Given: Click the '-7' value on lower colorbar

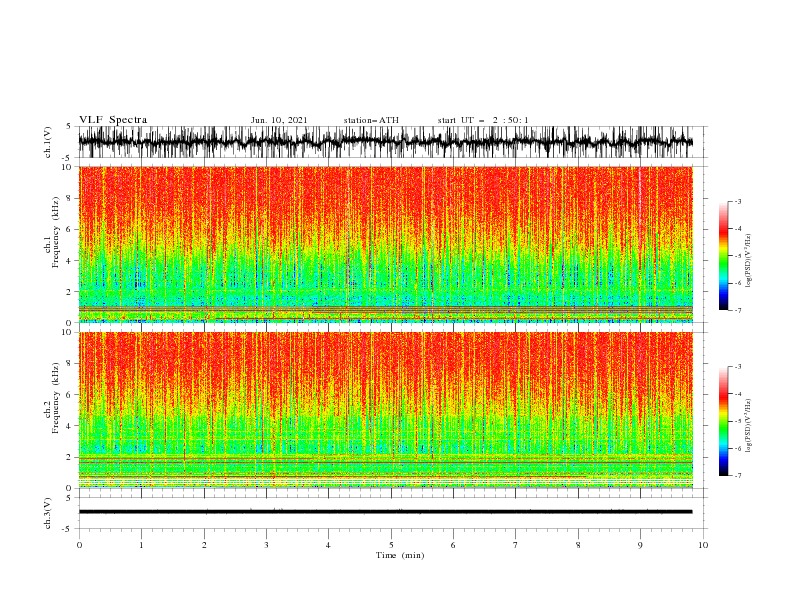Looking at the screenshot, I should (737, 475).
